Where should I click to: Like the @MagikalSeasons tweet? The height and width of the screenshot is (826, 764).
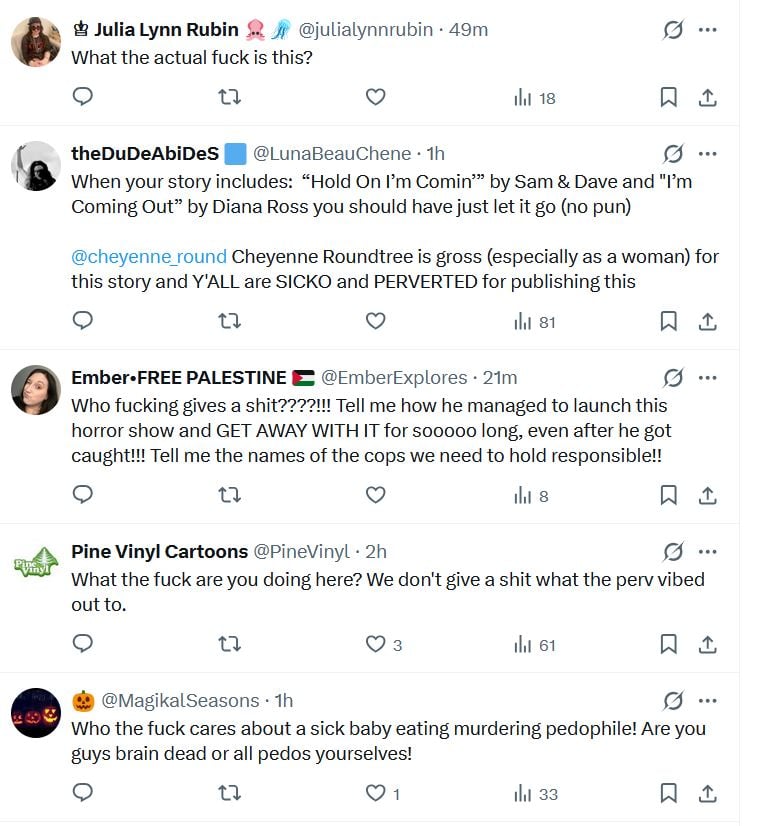(x=375, y=794)
